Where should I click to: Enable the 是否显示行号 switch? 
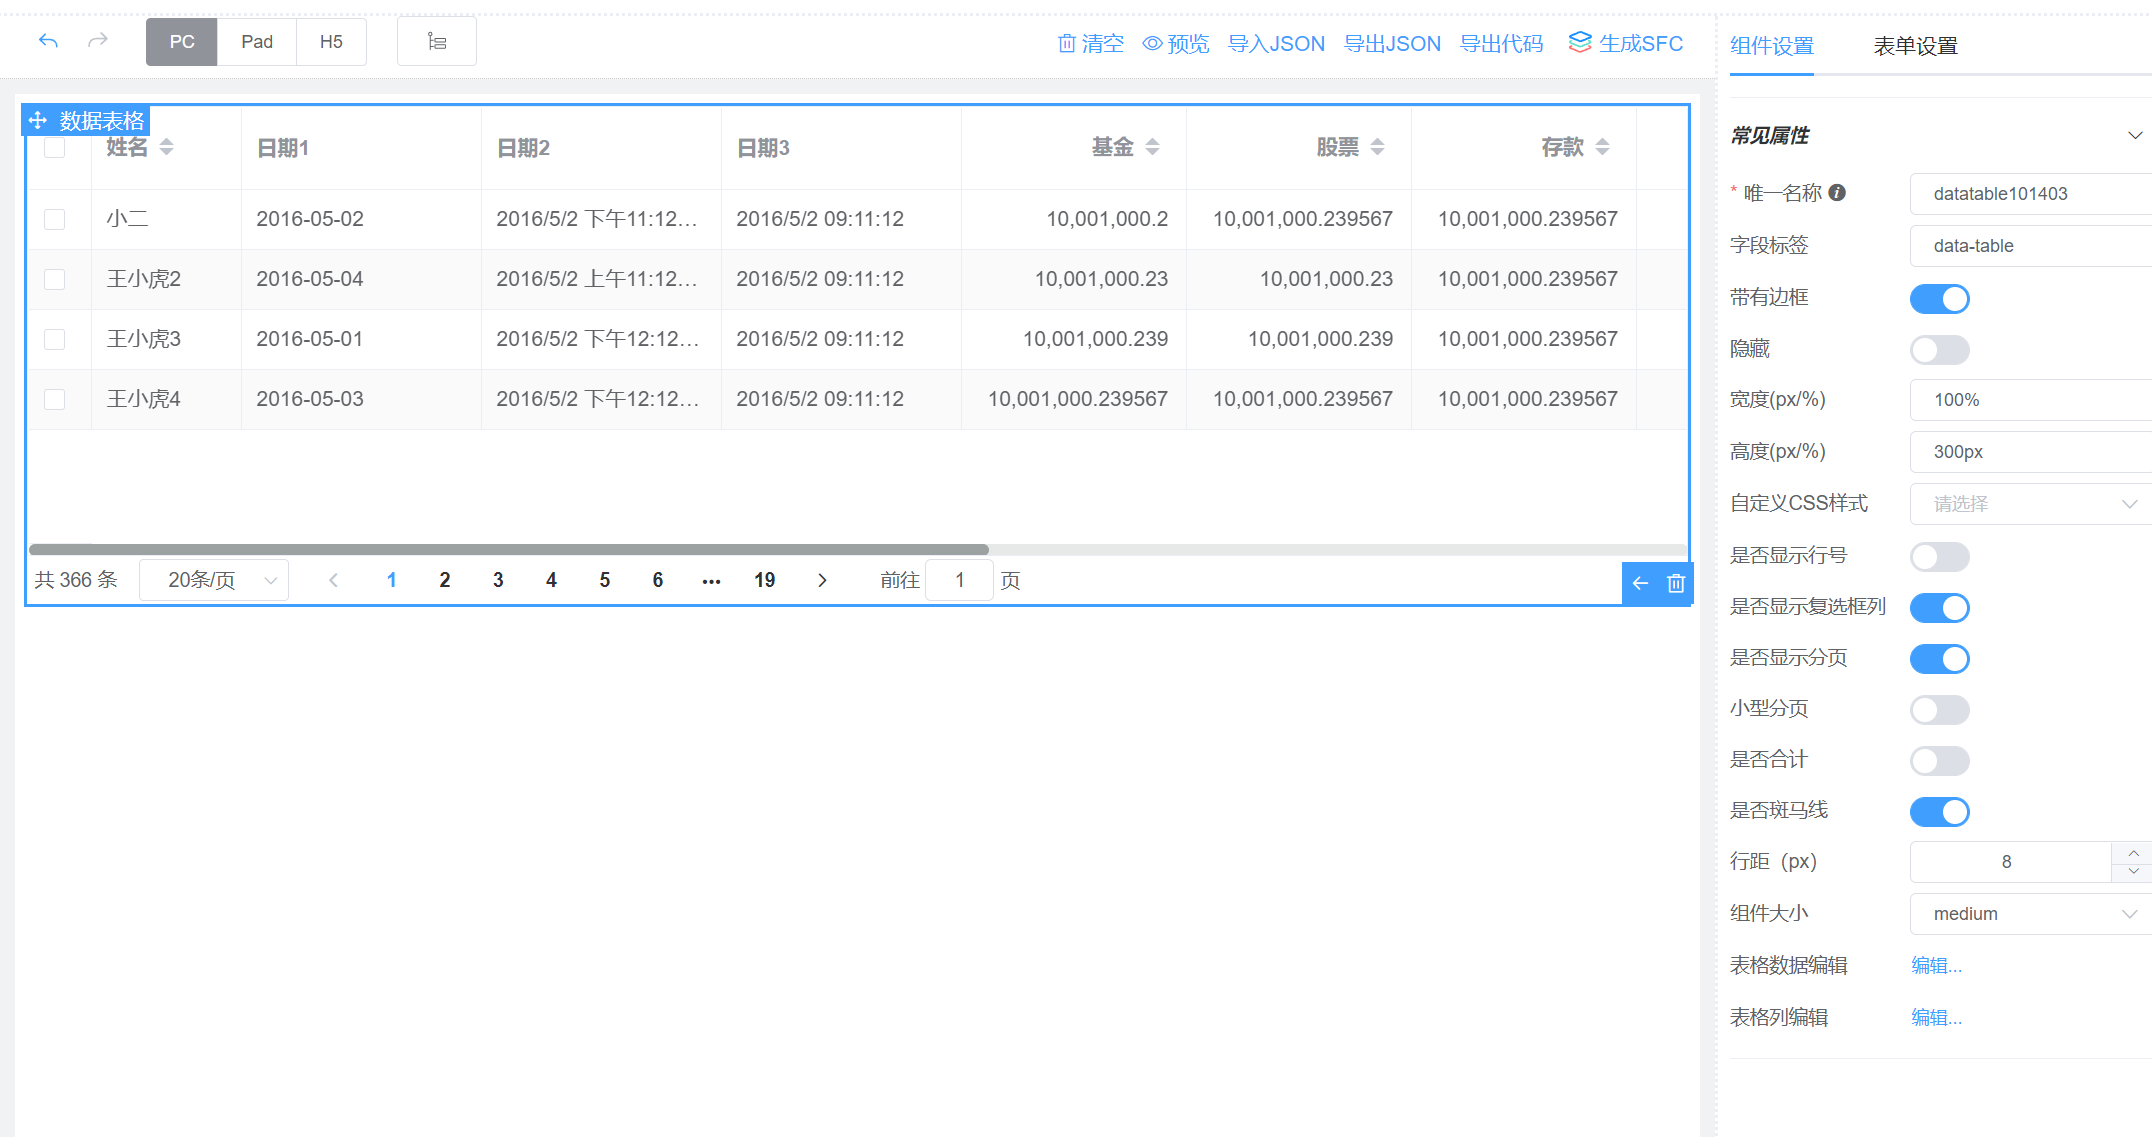coord(1939,556)
